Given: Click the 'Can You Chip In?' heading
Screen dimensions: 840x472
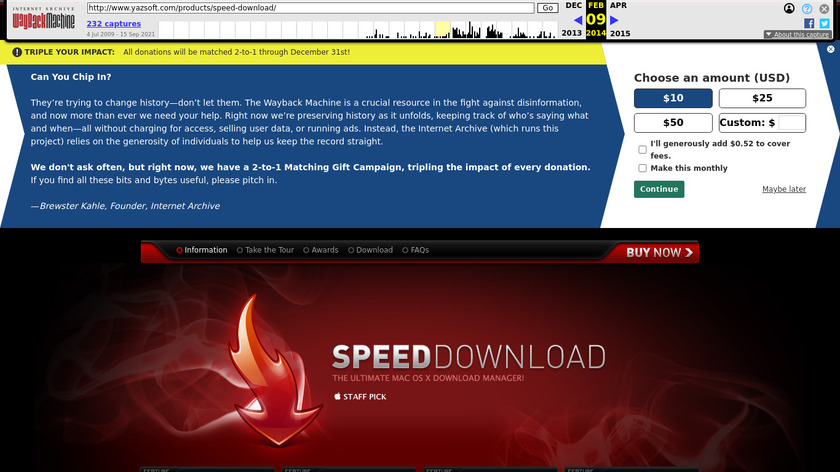Looking at the screenshot, I should [71, 77].
